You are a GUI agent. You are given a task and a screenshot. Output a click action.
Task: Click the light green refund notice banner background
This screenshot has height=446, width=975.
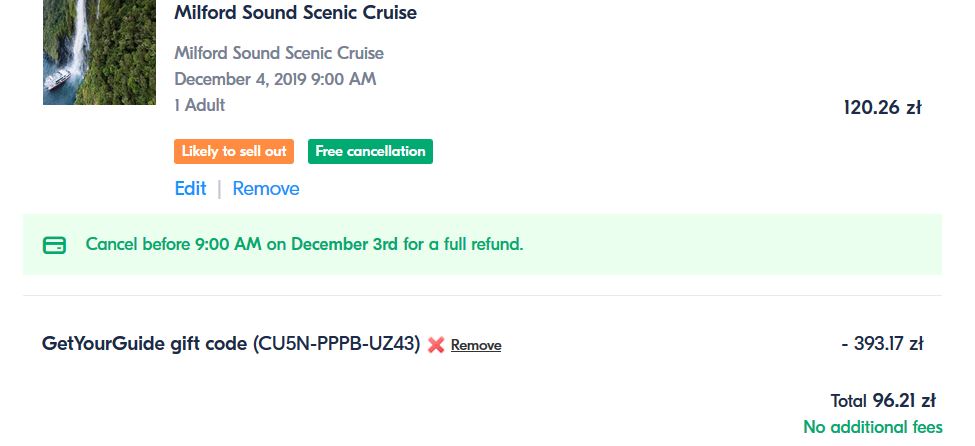pyautogui.click(x=483, y=244)
